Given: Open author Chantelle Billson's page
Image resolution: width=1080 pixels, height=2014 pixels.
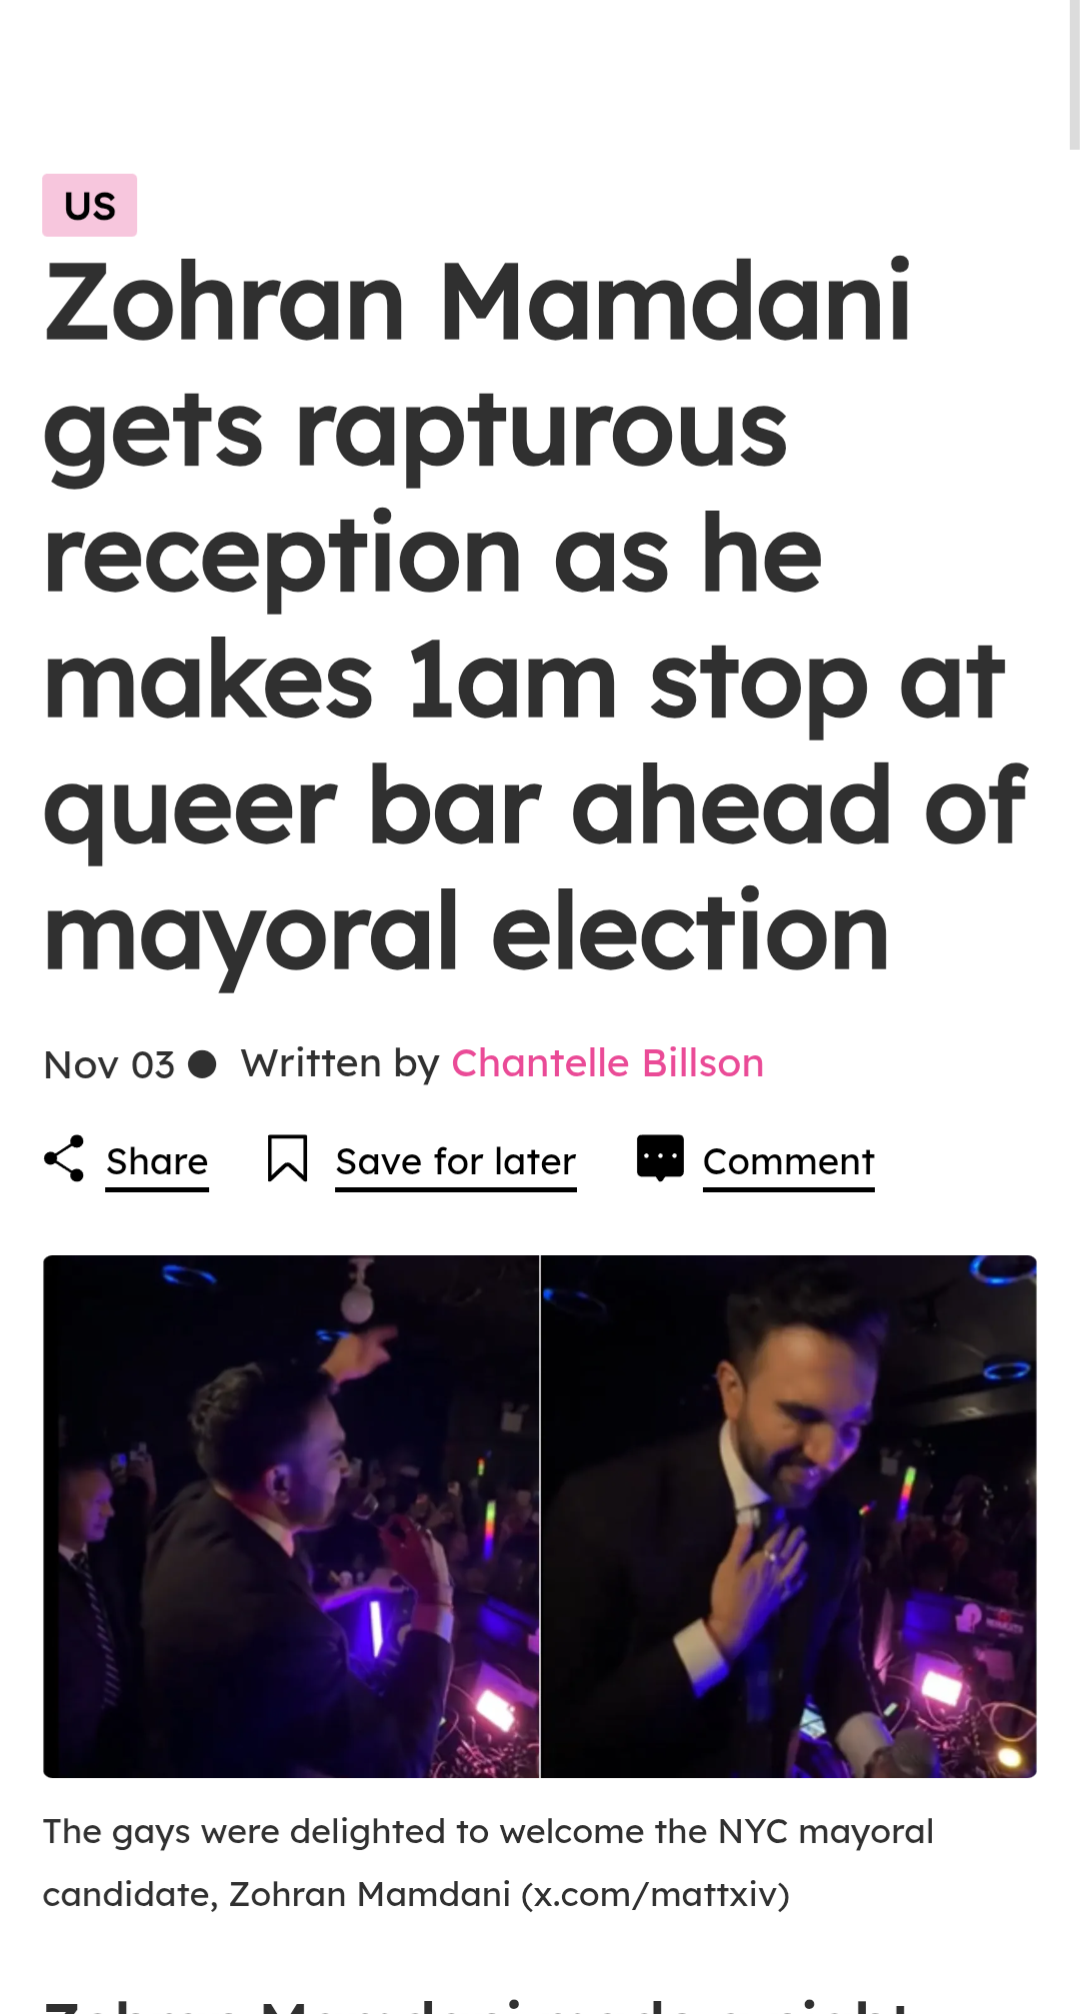Looking at the screenshot, I should tap(608, 1063).
